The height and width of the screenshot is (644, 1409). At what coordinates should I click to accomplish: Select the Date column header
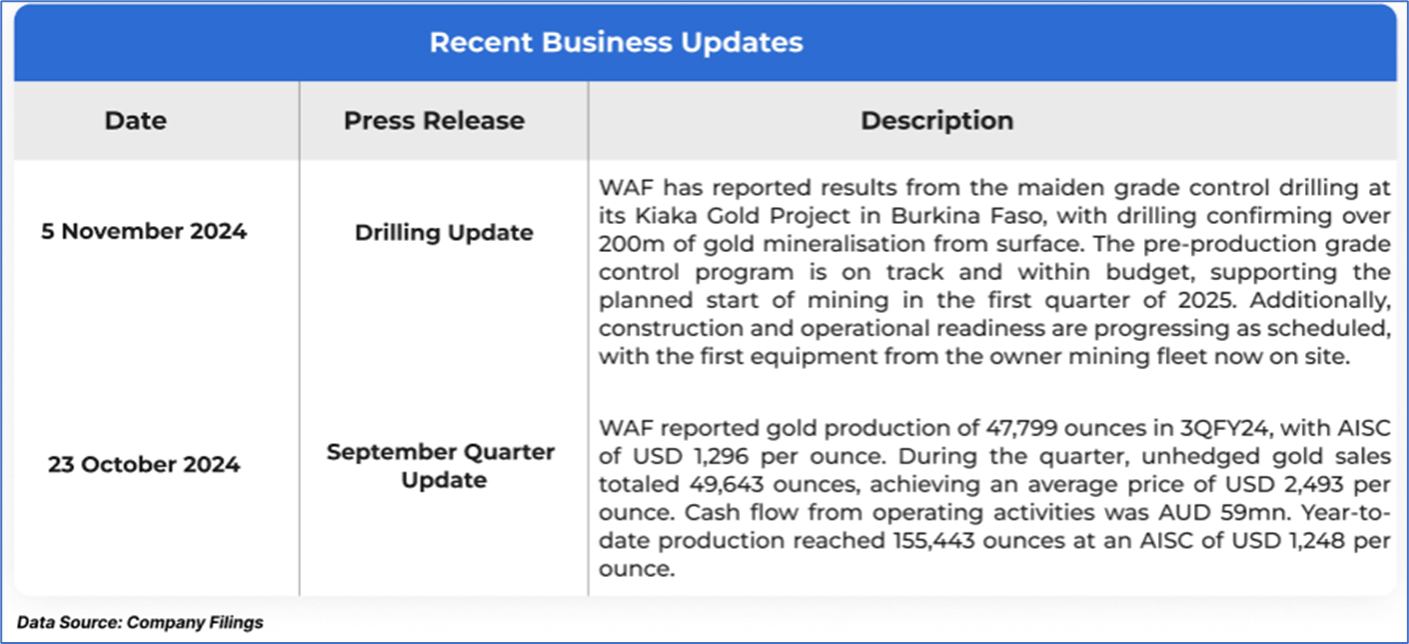click(136, 121)
